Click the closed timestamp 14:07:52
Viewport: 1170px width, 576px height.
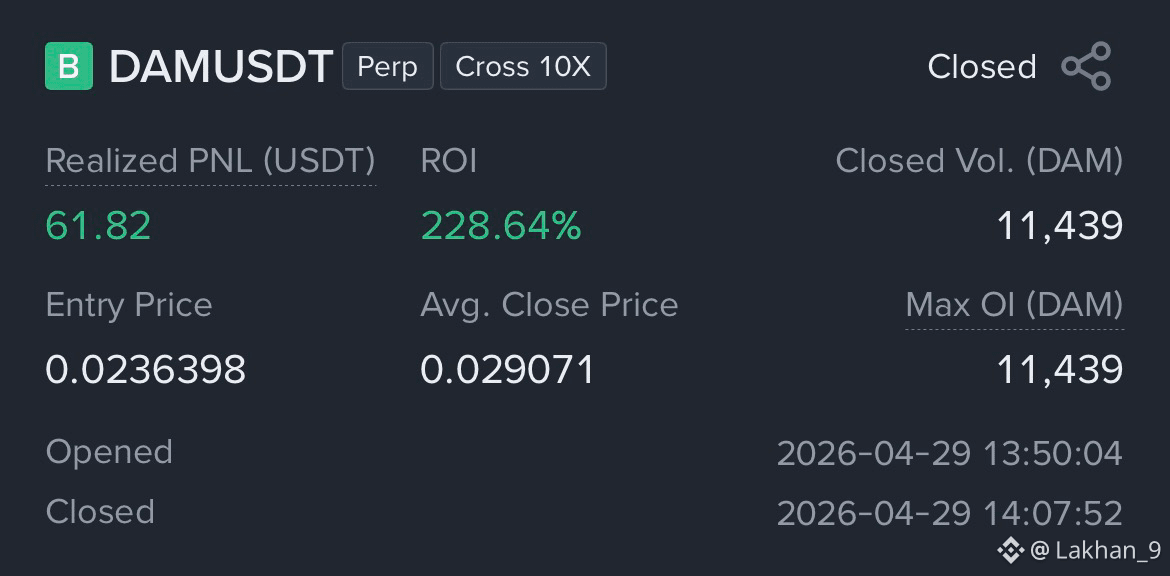click(x=1052, y=513)
